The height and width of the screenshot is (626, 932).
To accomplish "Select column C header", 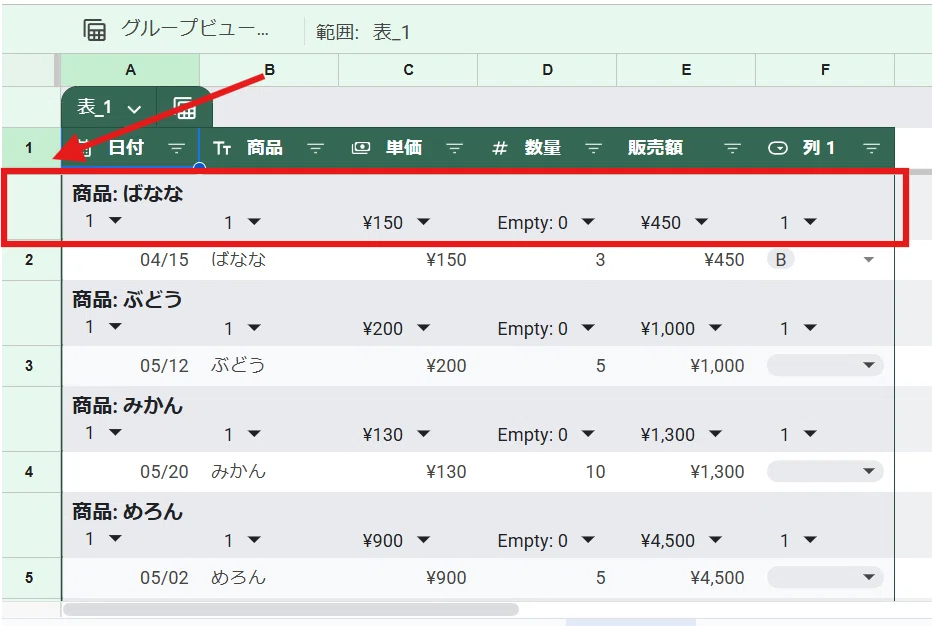I will point(408,70).
